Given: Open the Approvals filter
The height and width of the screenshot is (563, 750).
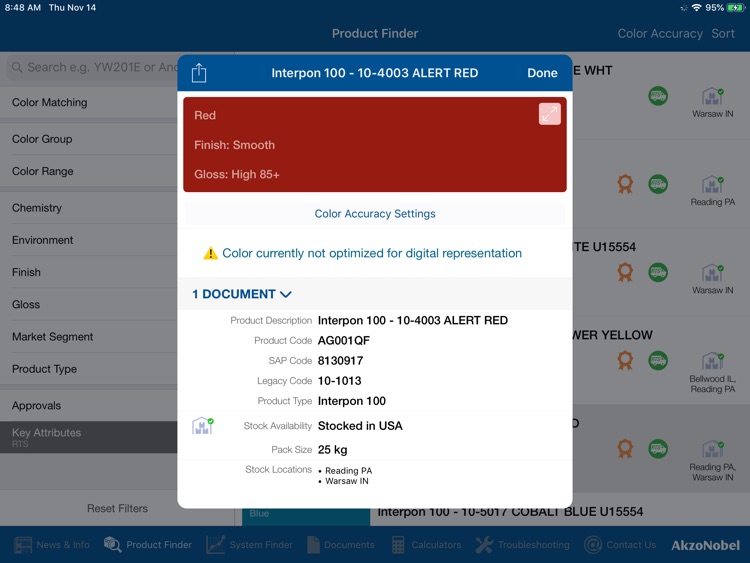Looking at the screenshot, I should coord(88,406).
